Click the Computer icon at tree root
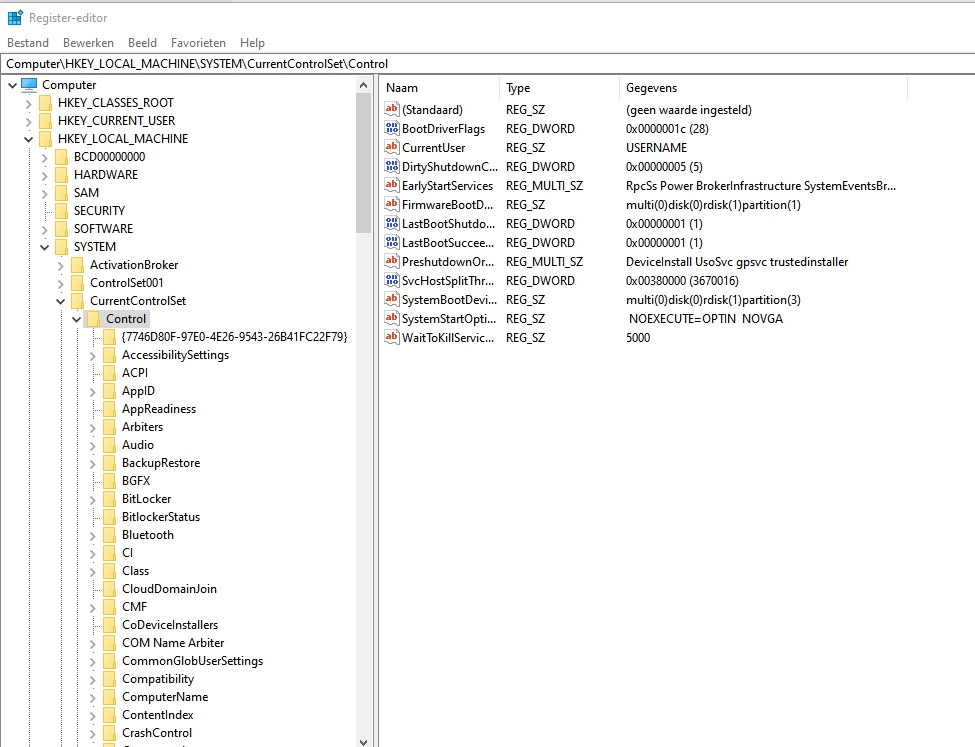Screen dimensions: 975x747 (x=28, y=85)
